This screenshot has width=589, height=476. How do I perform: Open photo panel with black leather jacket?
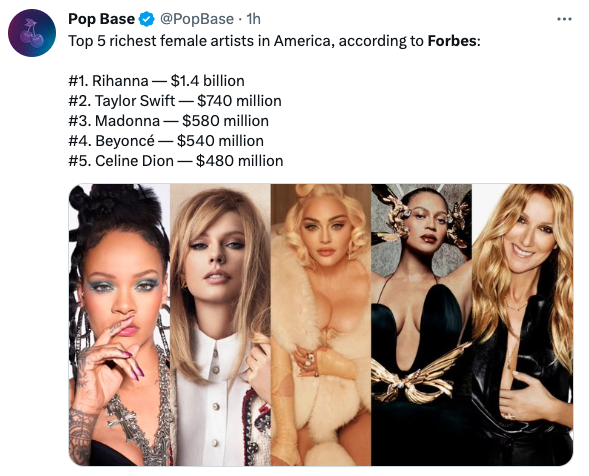[523, 325]
